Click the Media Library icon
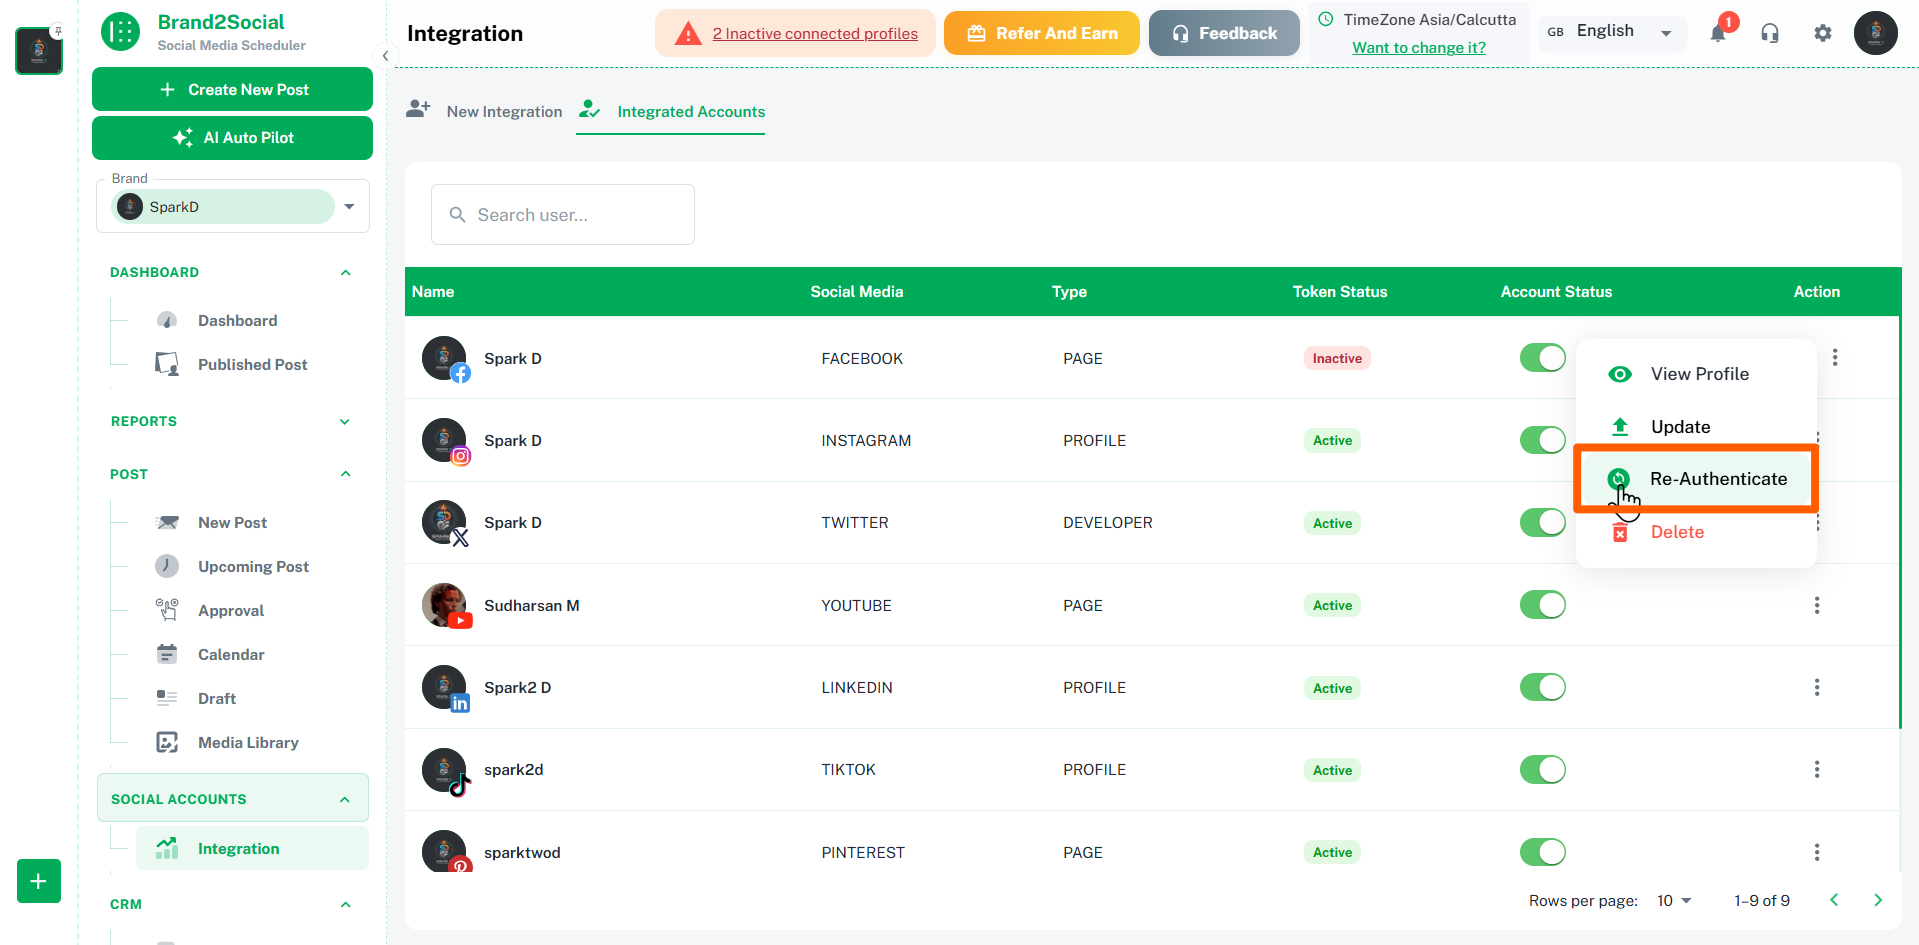The image size is (1919, 945). tap(167, 742)
